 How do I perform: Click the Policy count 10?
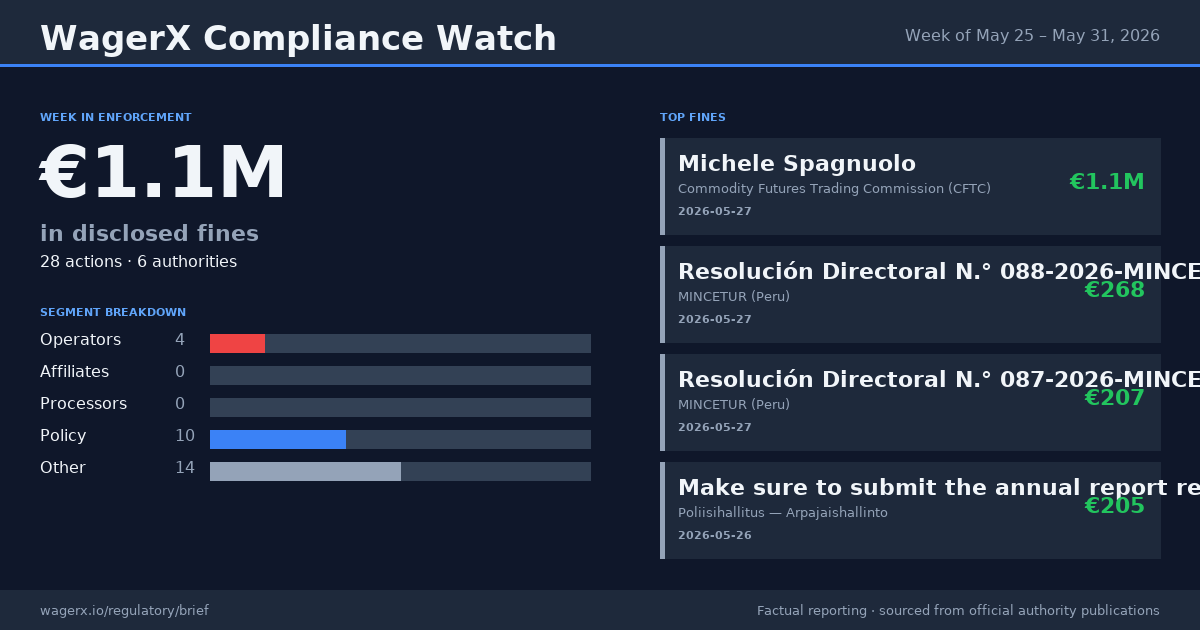coord(185,436)
